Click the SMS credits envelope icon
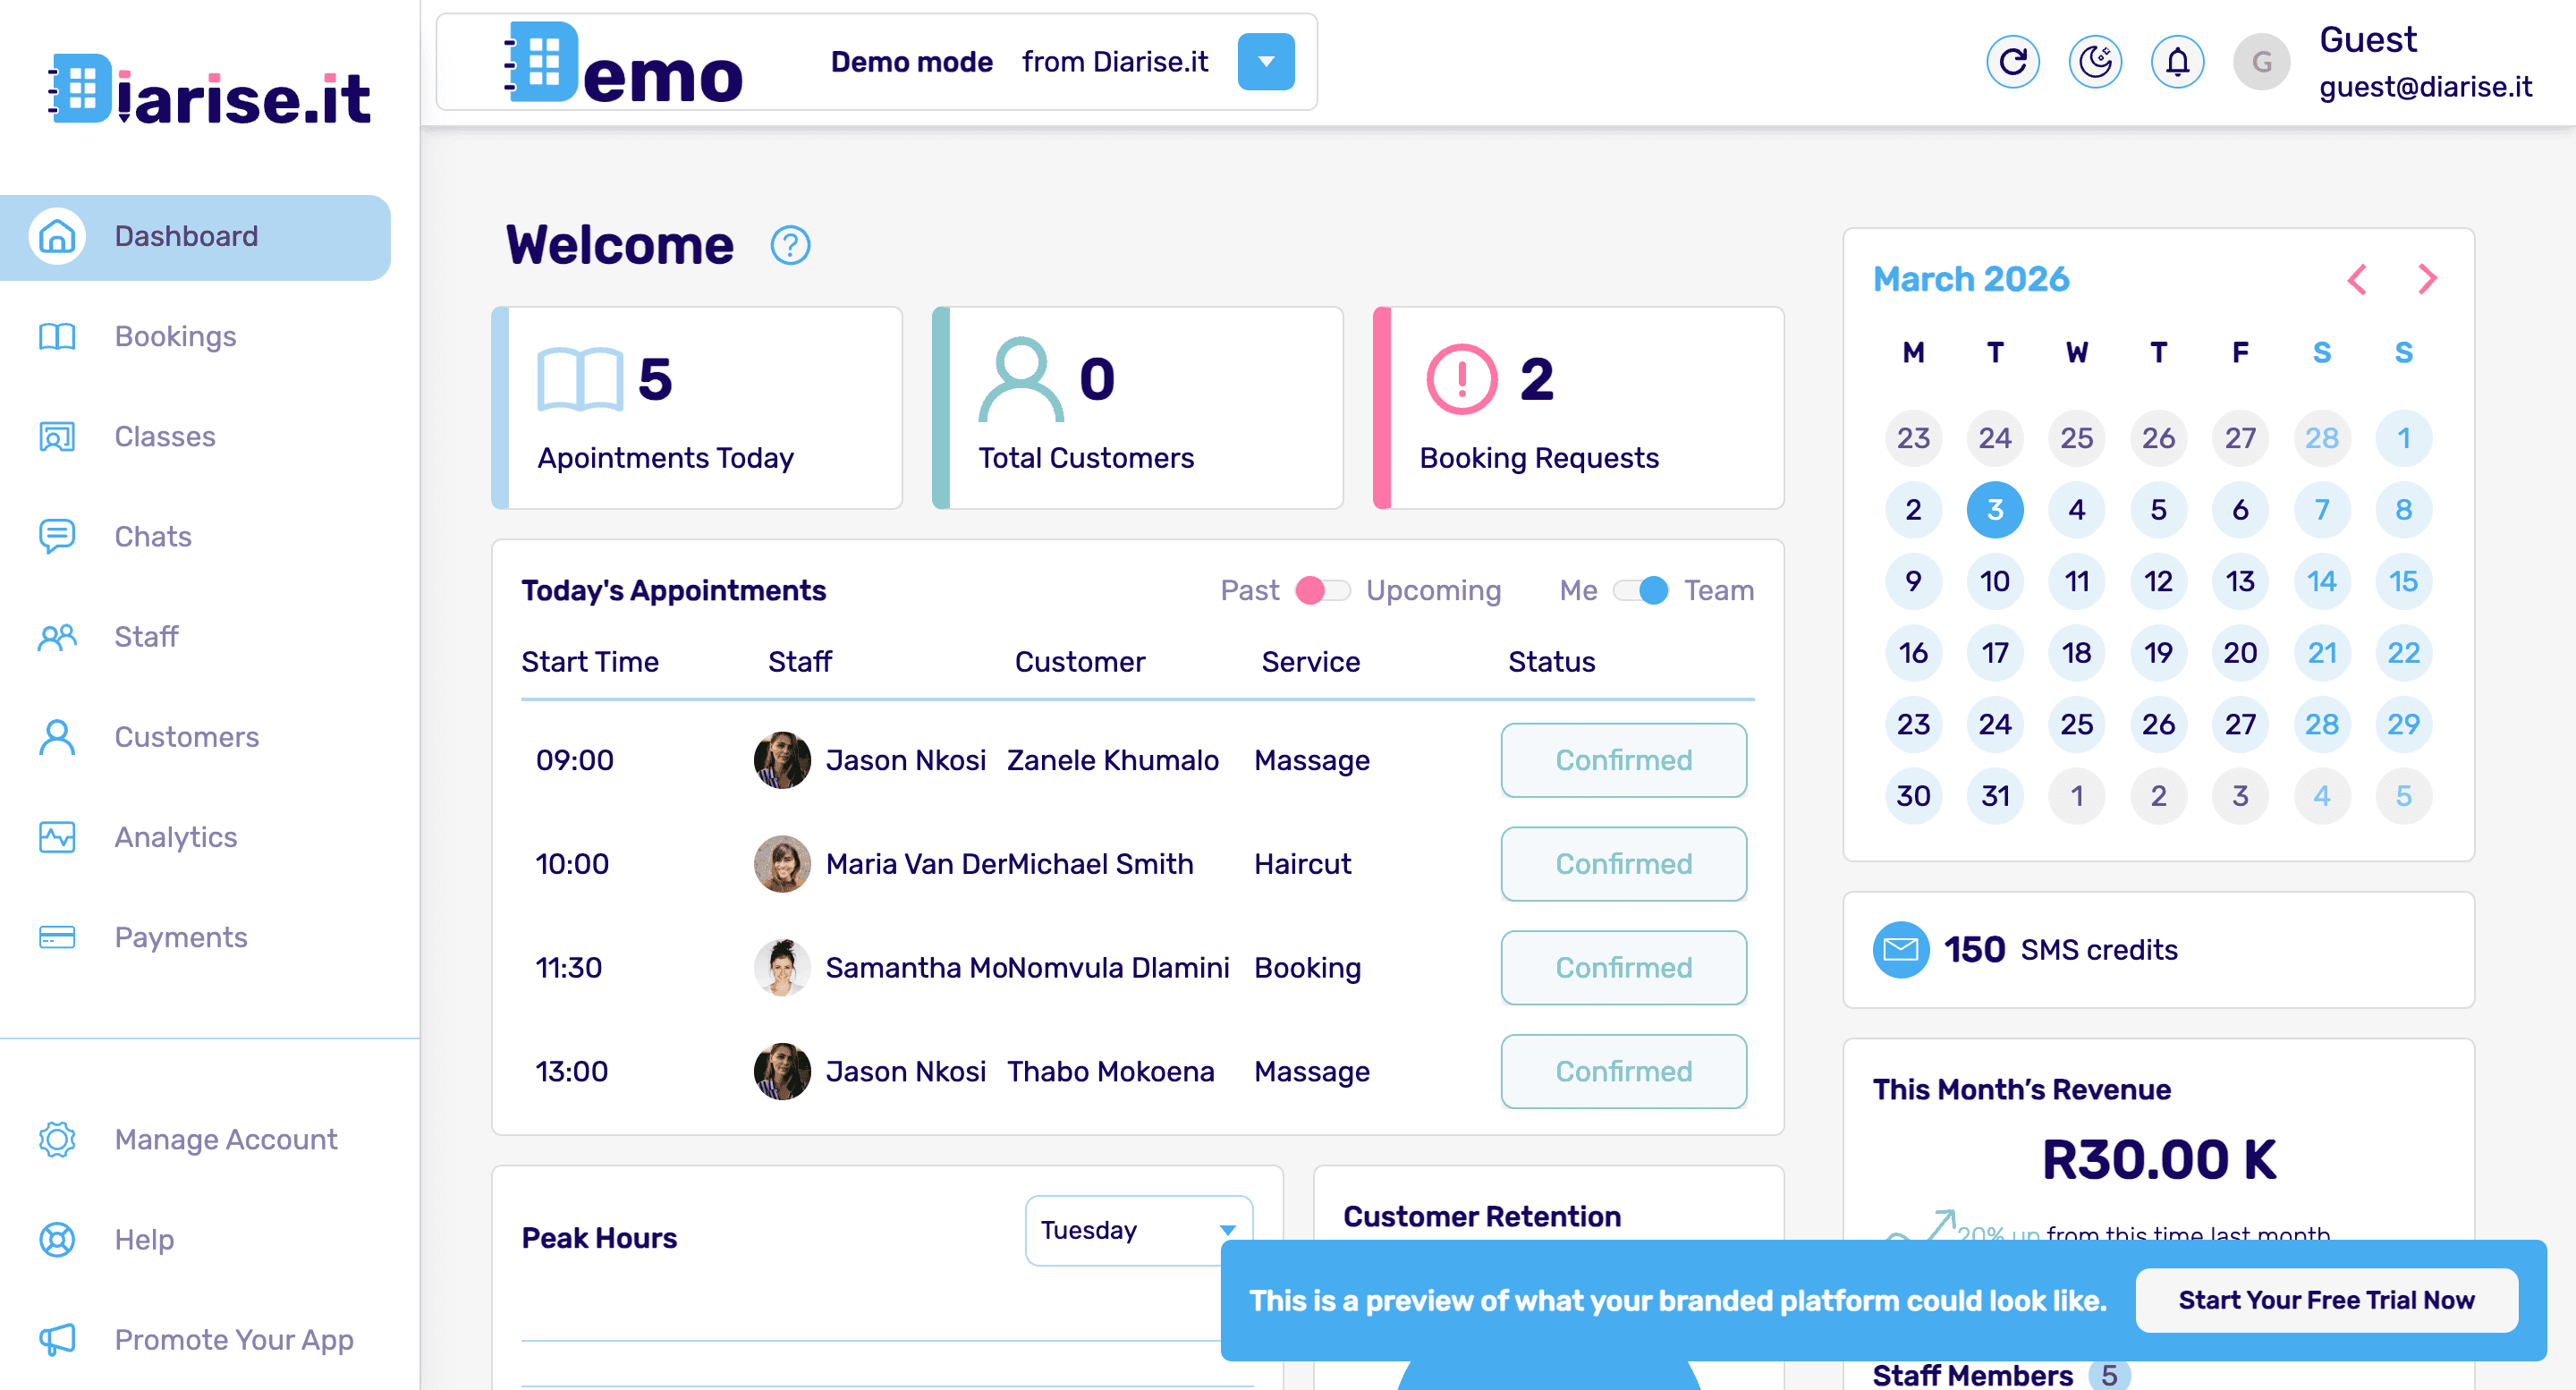2576x1390 pixels. click(1900, 949)
